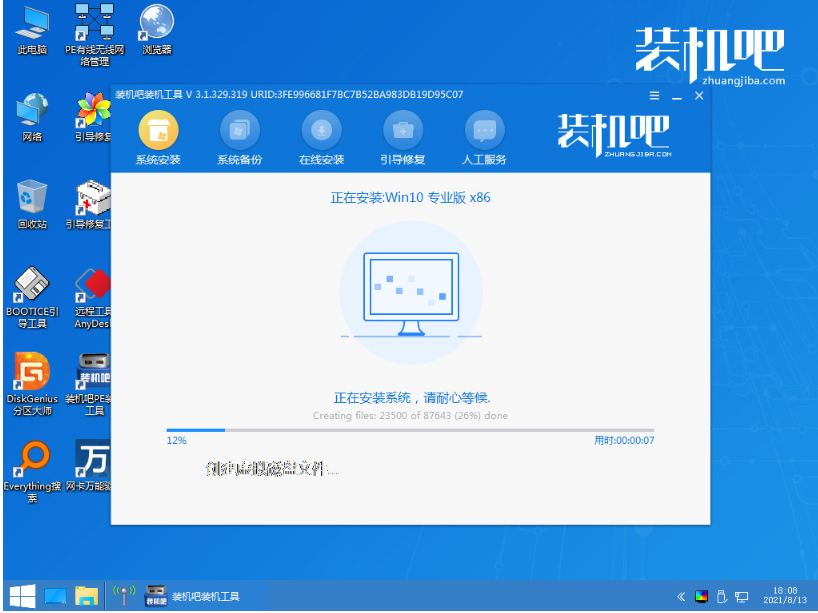Viewport: 818px width, 613px height.
Task: Select 装机吧装机工具 taskbar button
Action: (193, 596)
